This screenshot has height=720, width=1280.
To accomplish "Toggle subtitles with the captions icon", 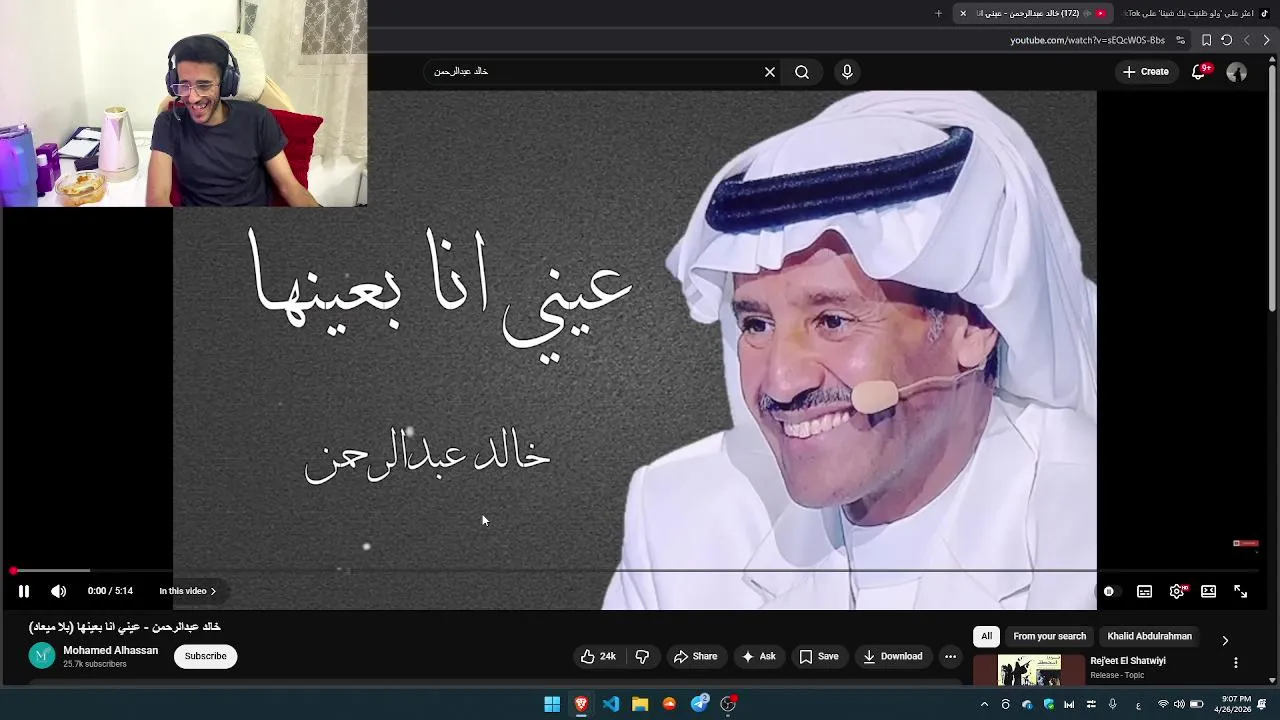I will click(x=1144, y=591).
